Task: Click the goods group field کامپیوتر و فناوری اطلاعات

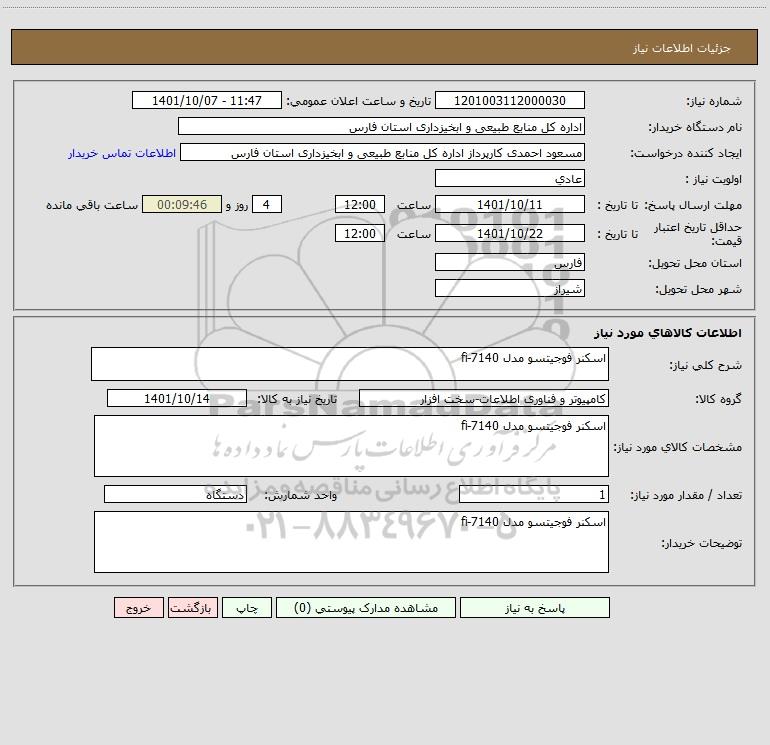Action: point(484,398)
